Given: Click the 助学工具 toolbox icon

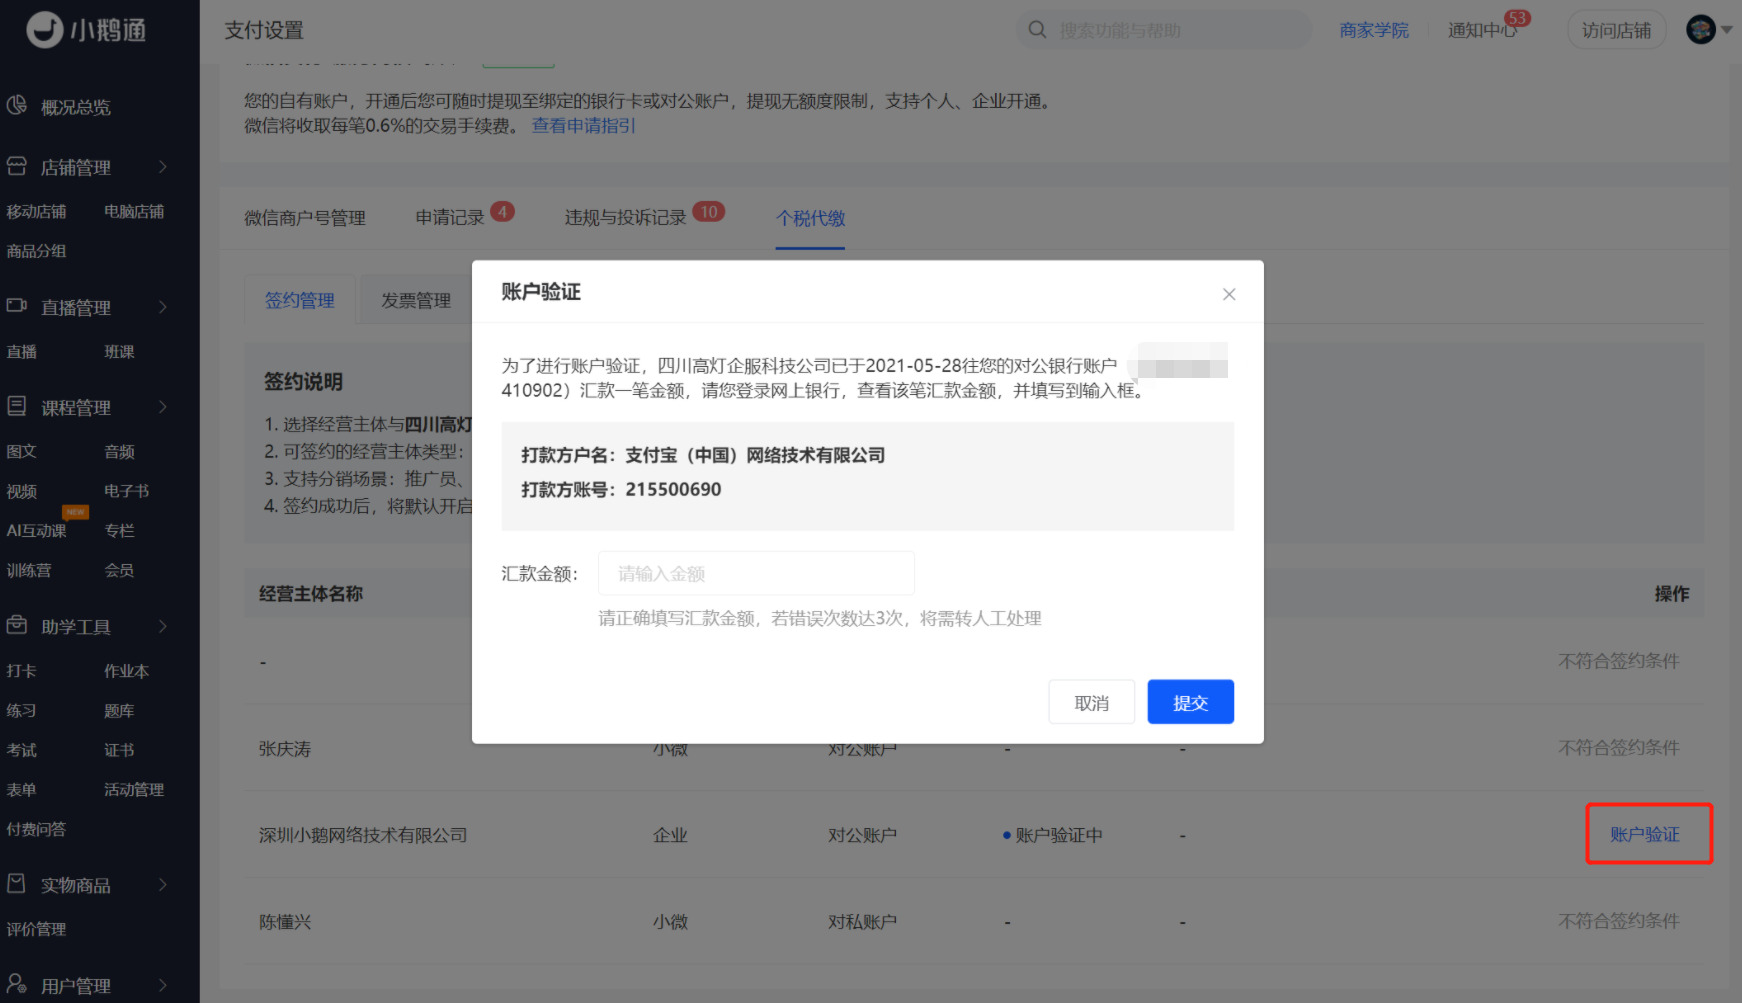Looking at the screenshot, I should (17, 625).
